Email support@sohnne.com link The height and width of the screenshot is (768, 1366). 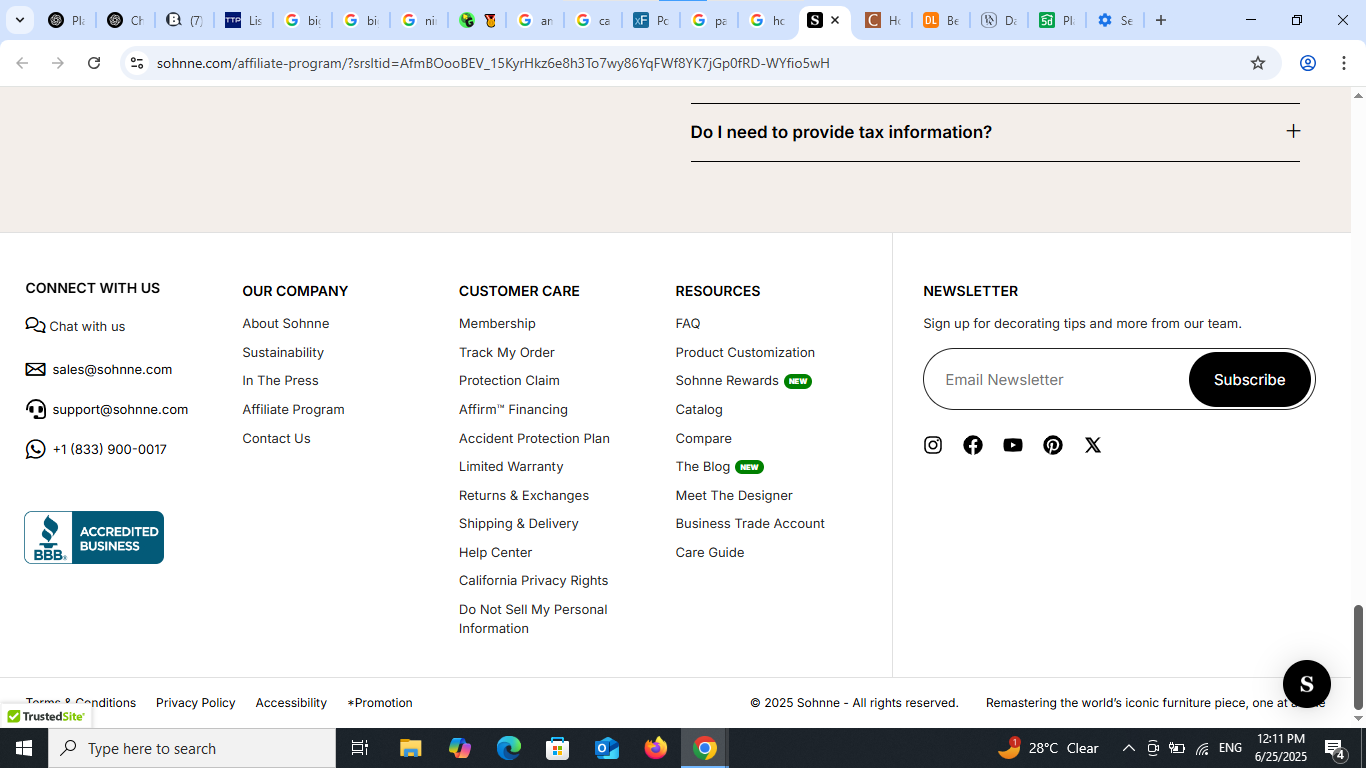point(107,409)
